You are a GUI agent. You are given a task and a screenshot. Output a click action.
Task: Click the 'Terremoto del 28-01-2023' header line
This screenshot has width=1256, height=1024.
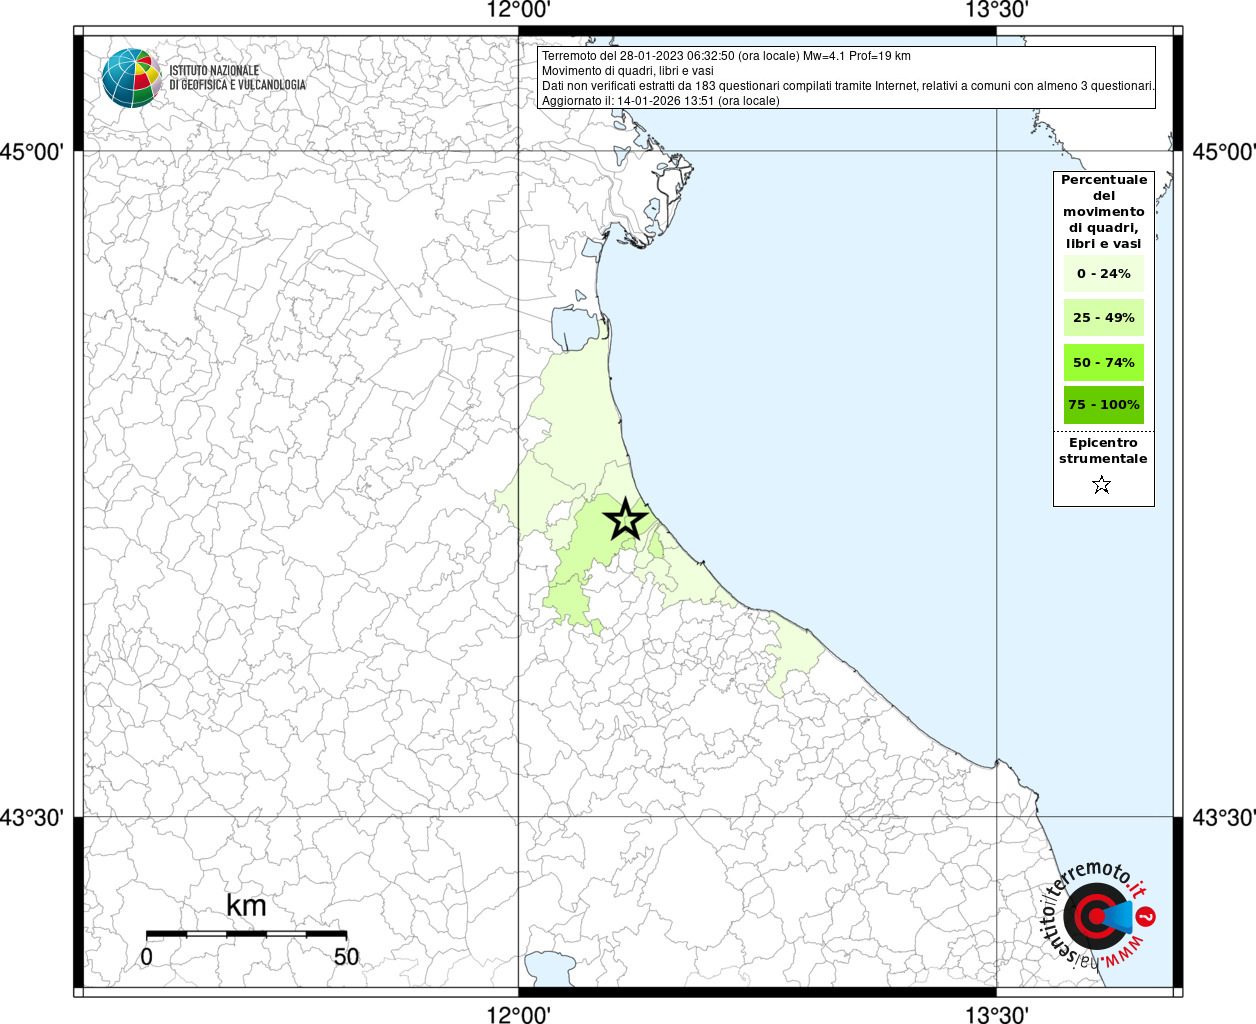tap(726, 56)
